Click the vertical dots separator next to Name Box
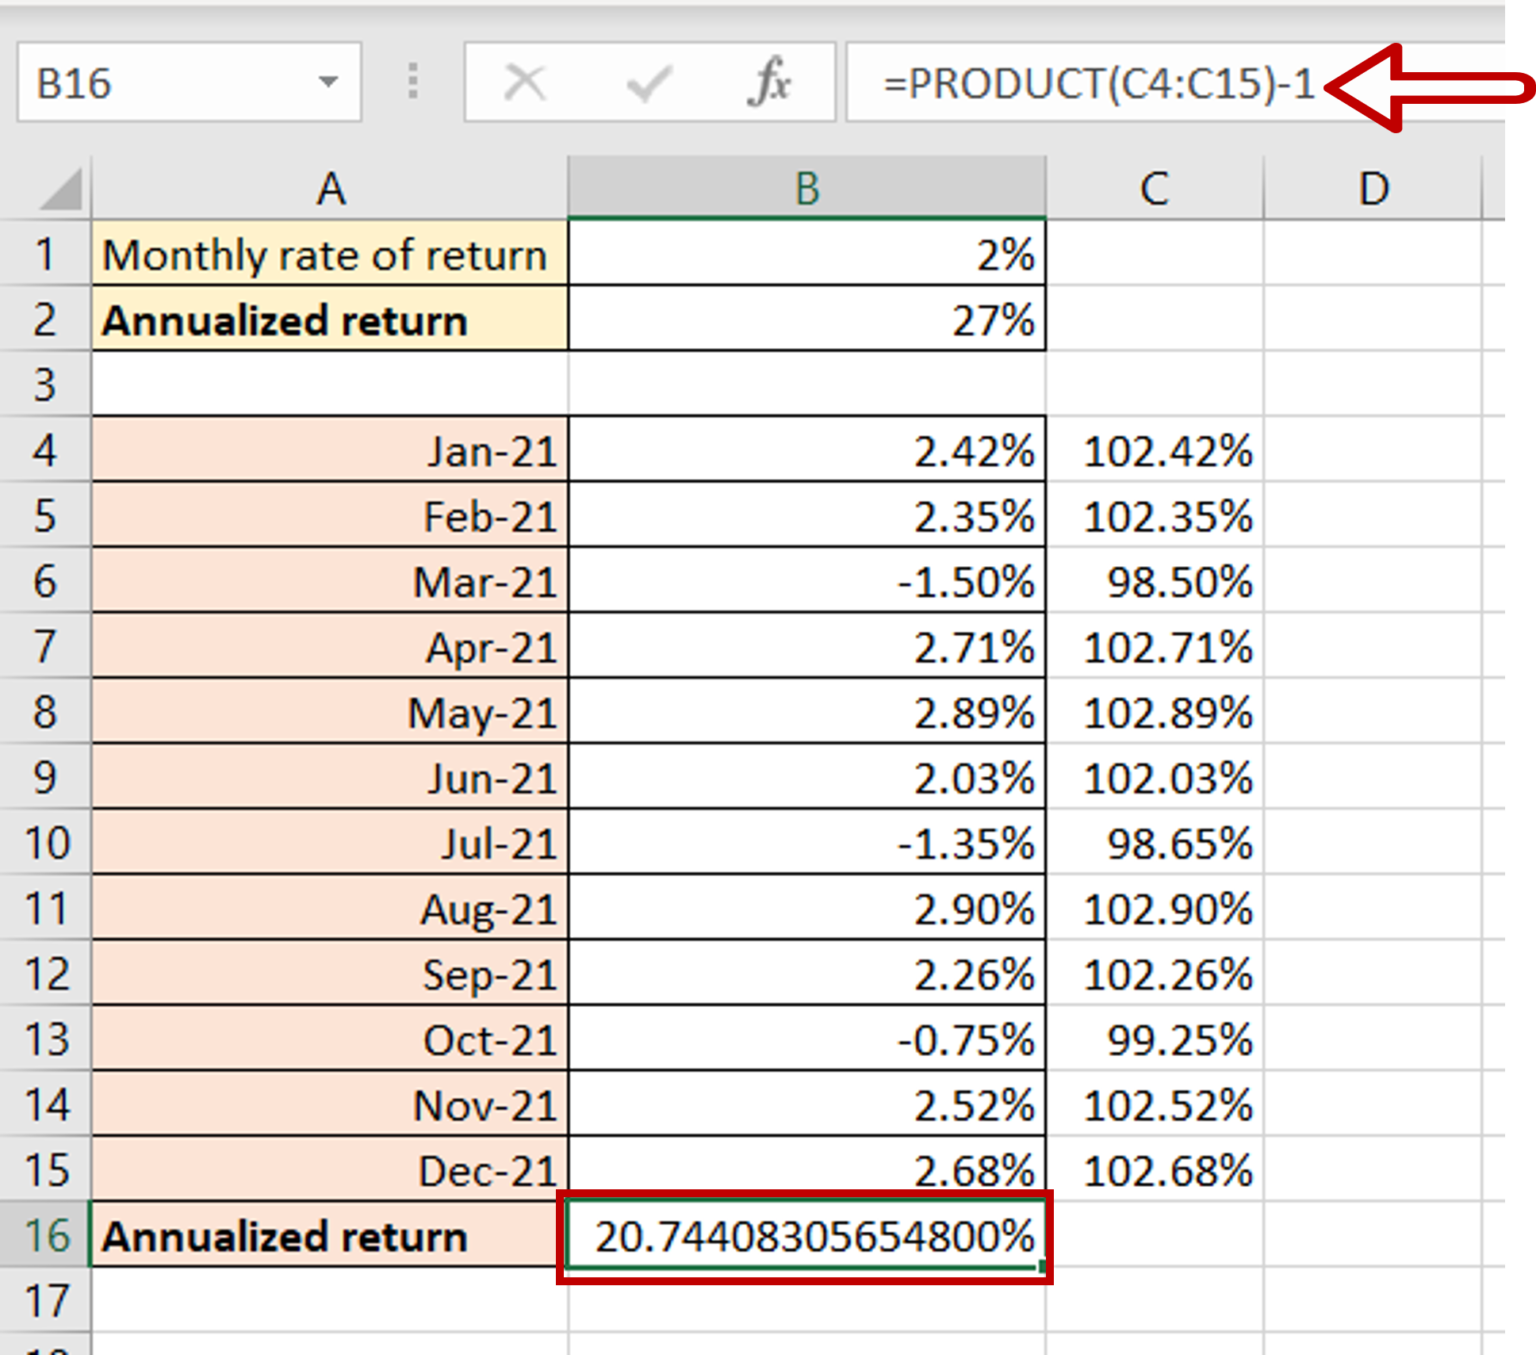 click(x=411, y=82)
